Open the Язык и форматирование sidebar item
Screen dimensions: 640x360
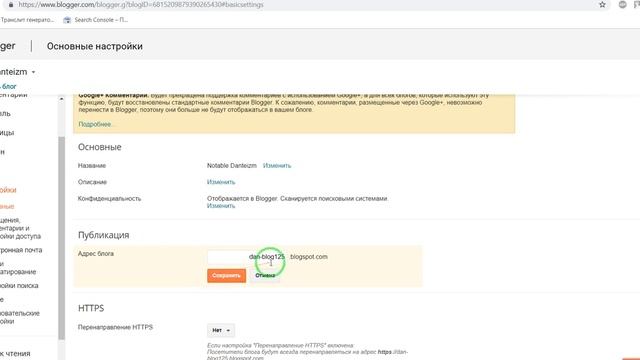(x=18, y=268)
